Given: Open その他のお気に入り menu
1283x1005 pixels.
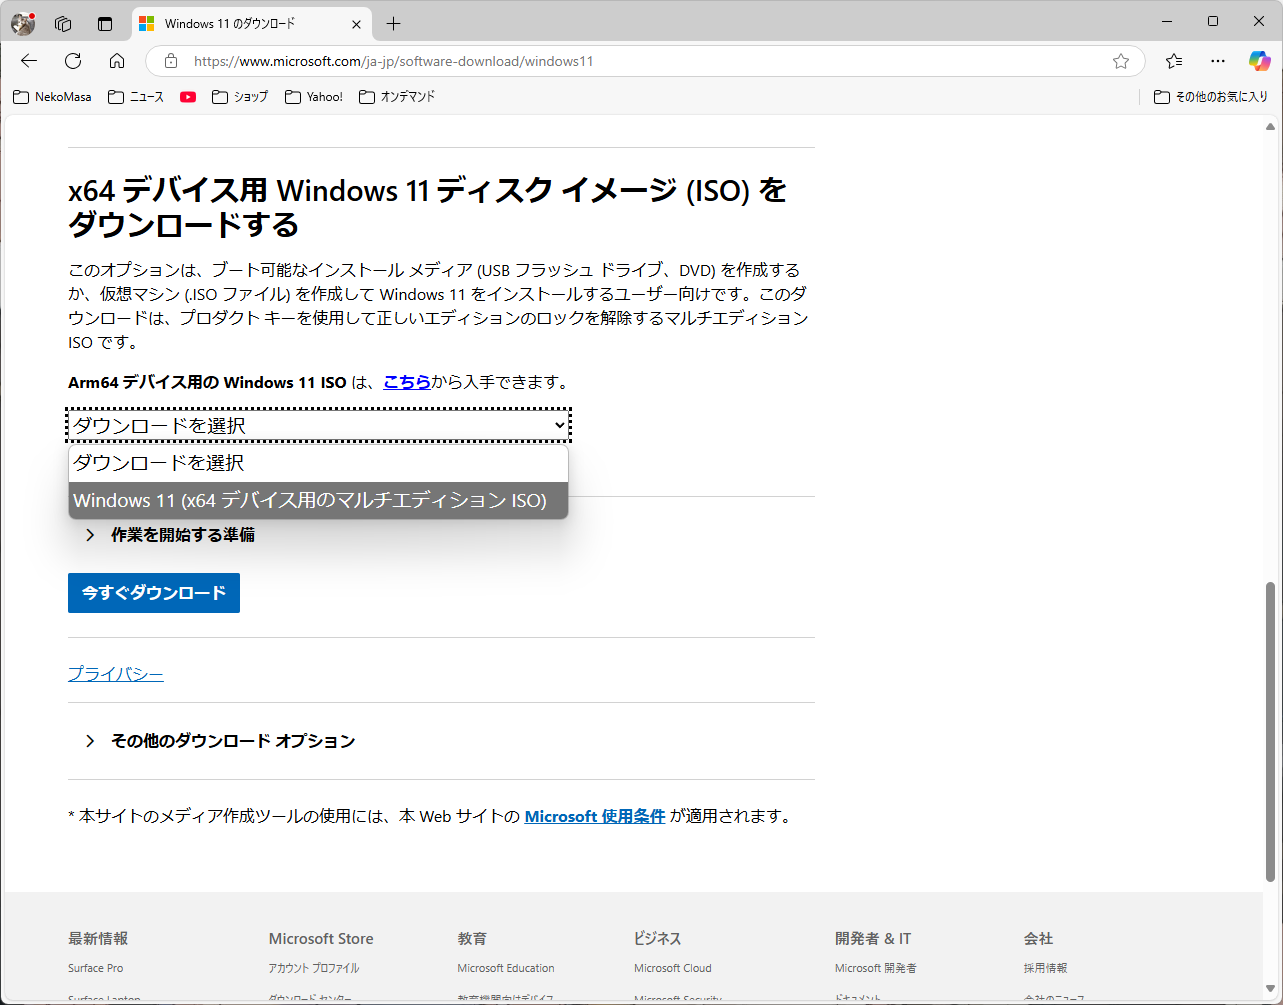Looking at the screenshot, I should point(1209,96).
